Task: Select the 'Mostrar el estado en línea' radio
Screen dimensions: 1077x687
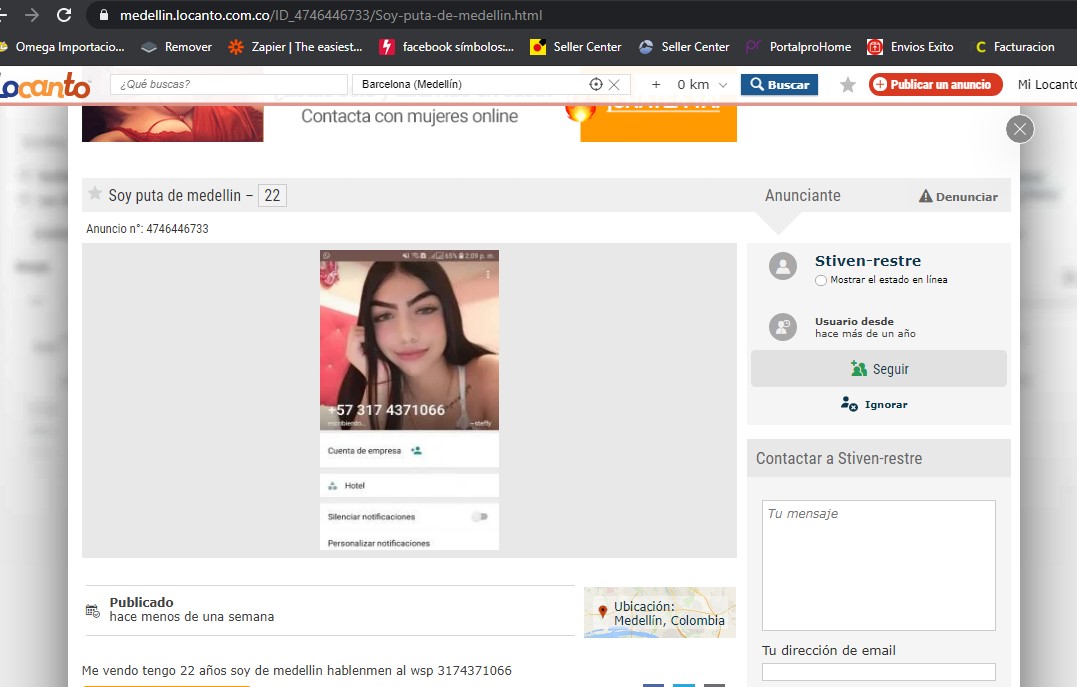Action: pos(821,281)
